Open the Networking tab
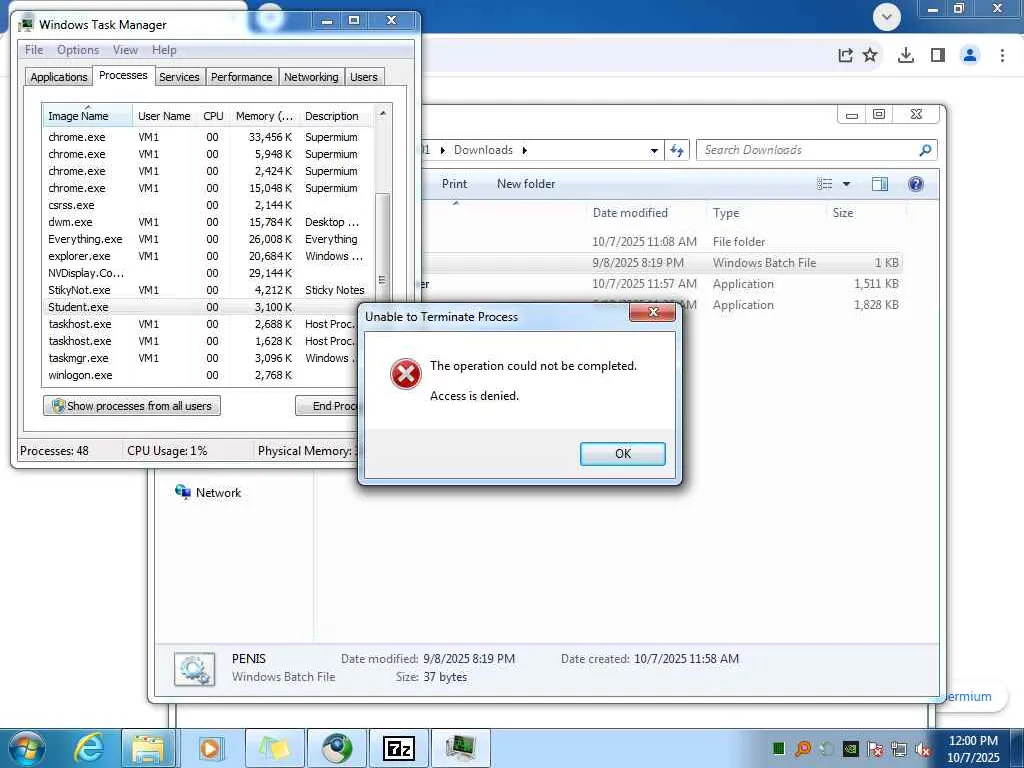 311,76
